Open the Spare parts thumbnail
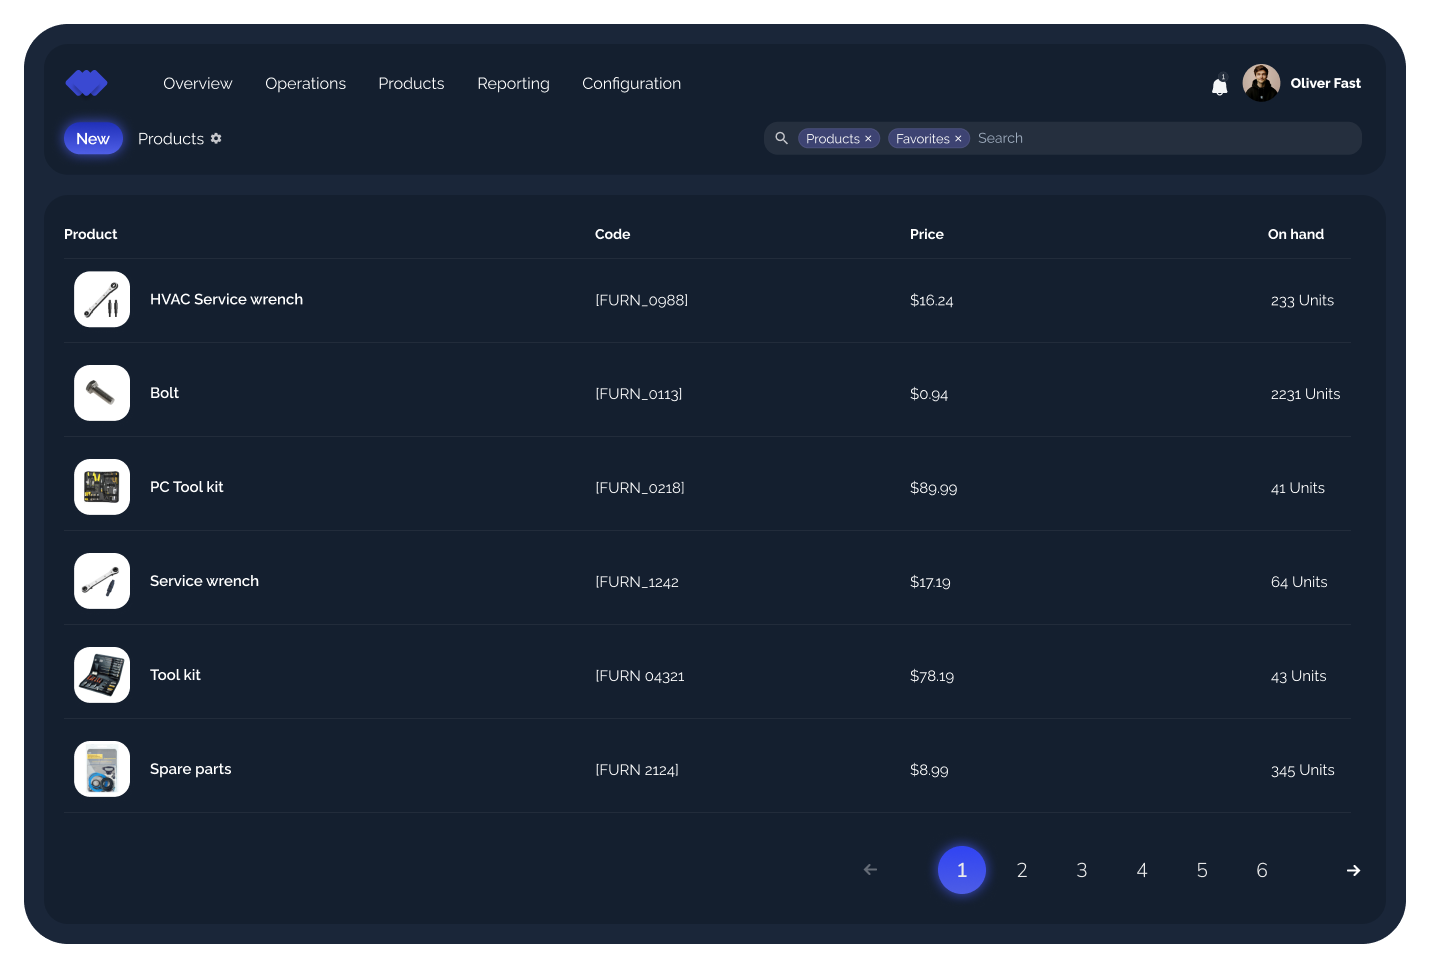The width and height of the screenshot is (1430, 968). coord(102,769)
